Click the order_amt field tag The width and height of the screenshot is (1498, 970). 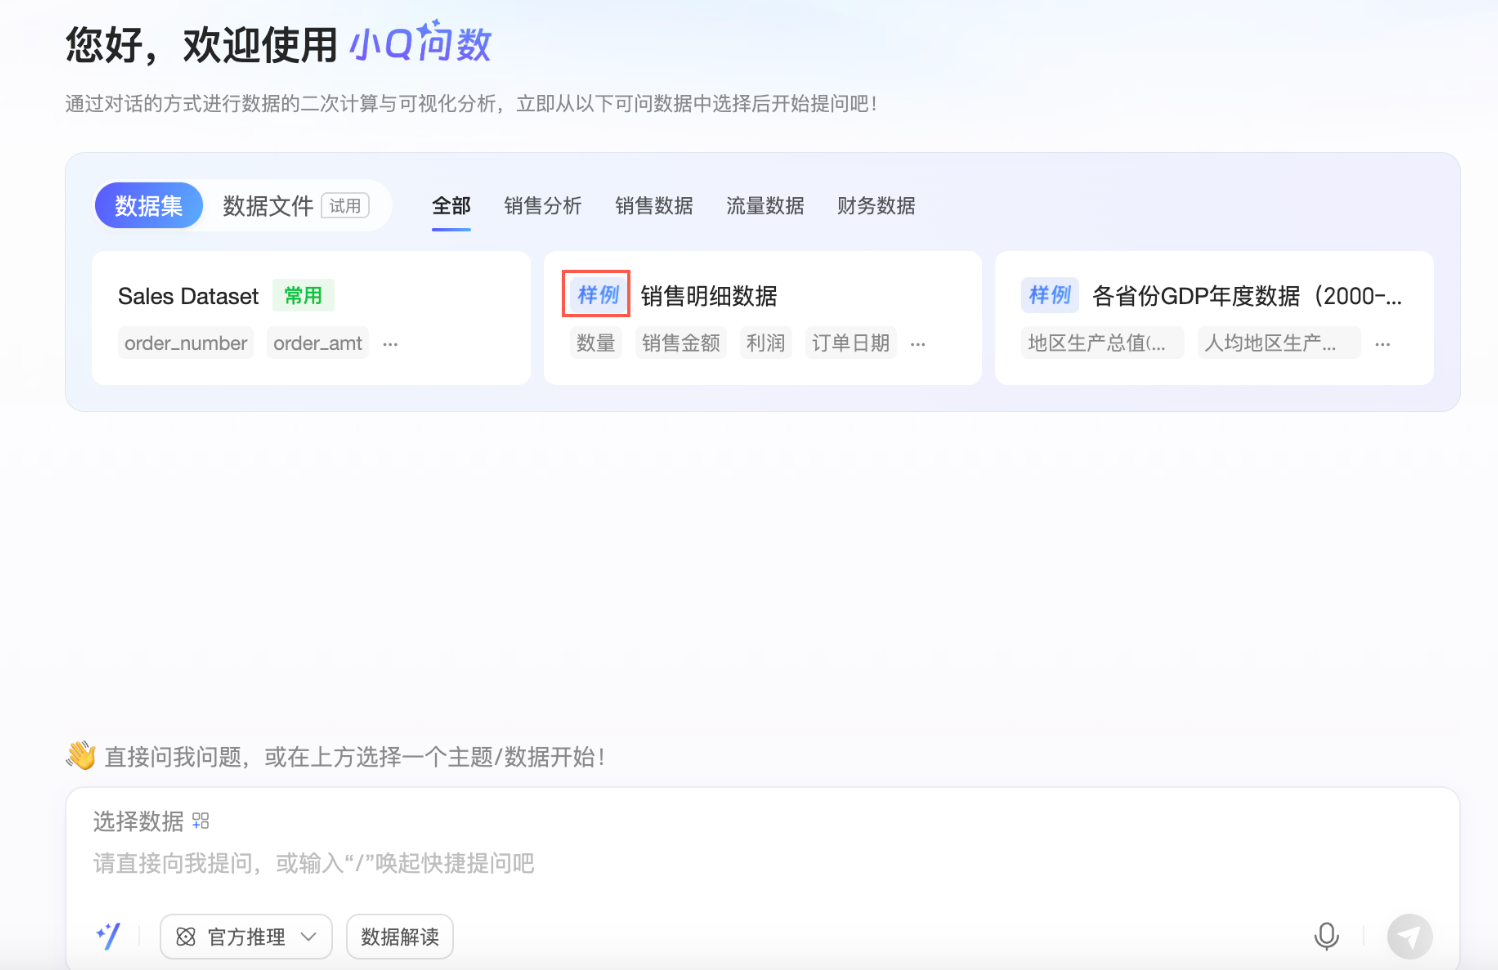(x=318, y=343)
